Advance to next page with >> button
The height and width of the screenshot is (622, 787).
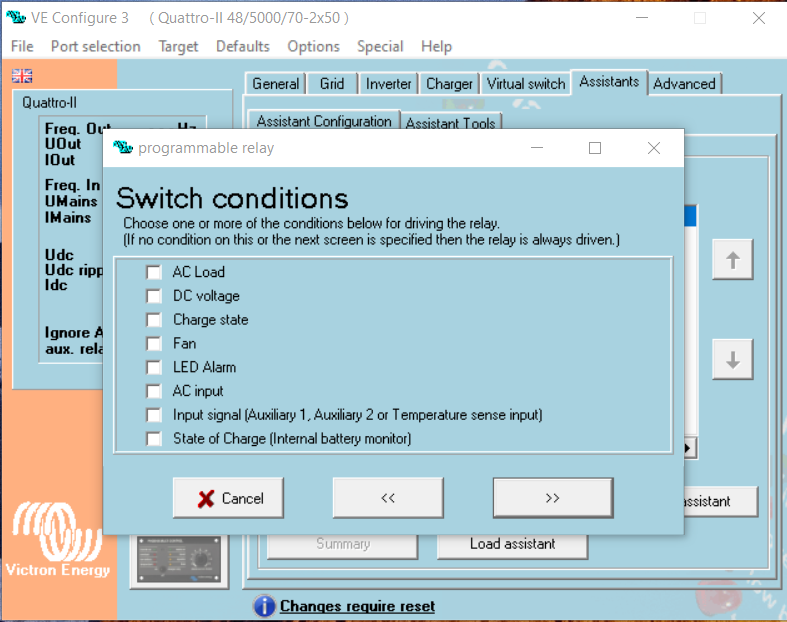pyautogui.click(x=553, y=498)
